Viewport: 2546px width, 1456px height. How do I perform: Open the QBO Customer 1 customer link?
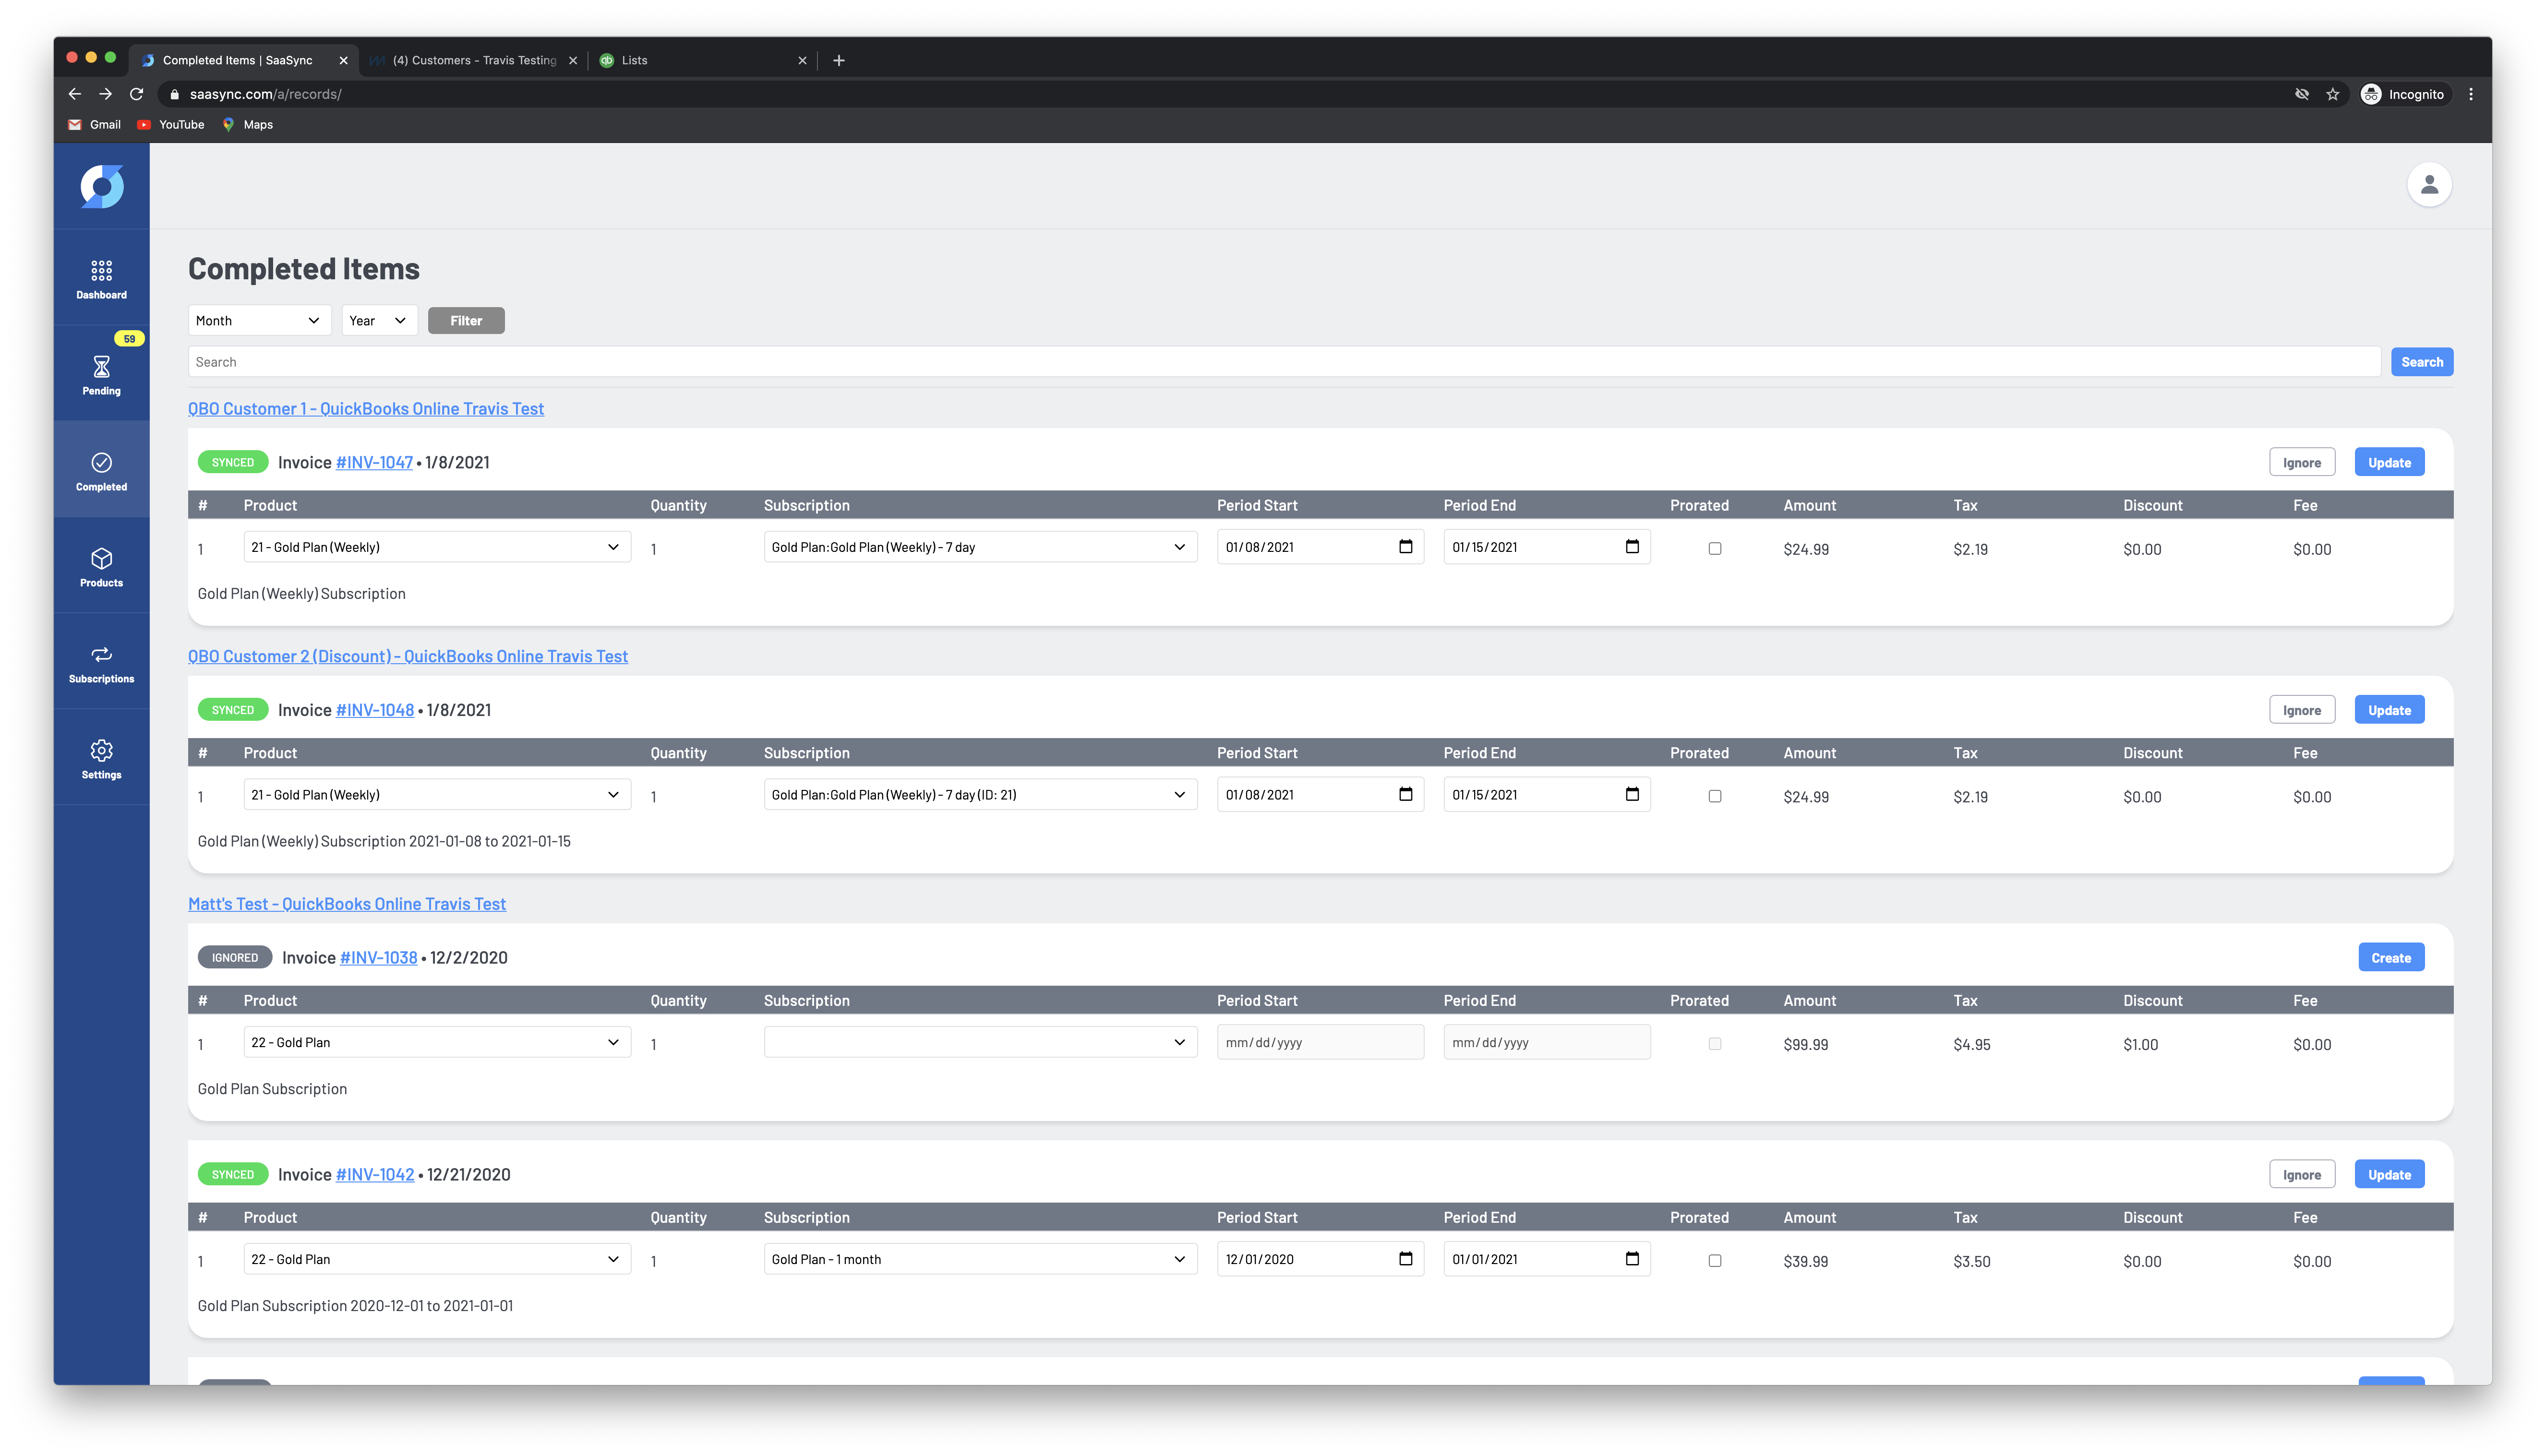pos(366,408)
